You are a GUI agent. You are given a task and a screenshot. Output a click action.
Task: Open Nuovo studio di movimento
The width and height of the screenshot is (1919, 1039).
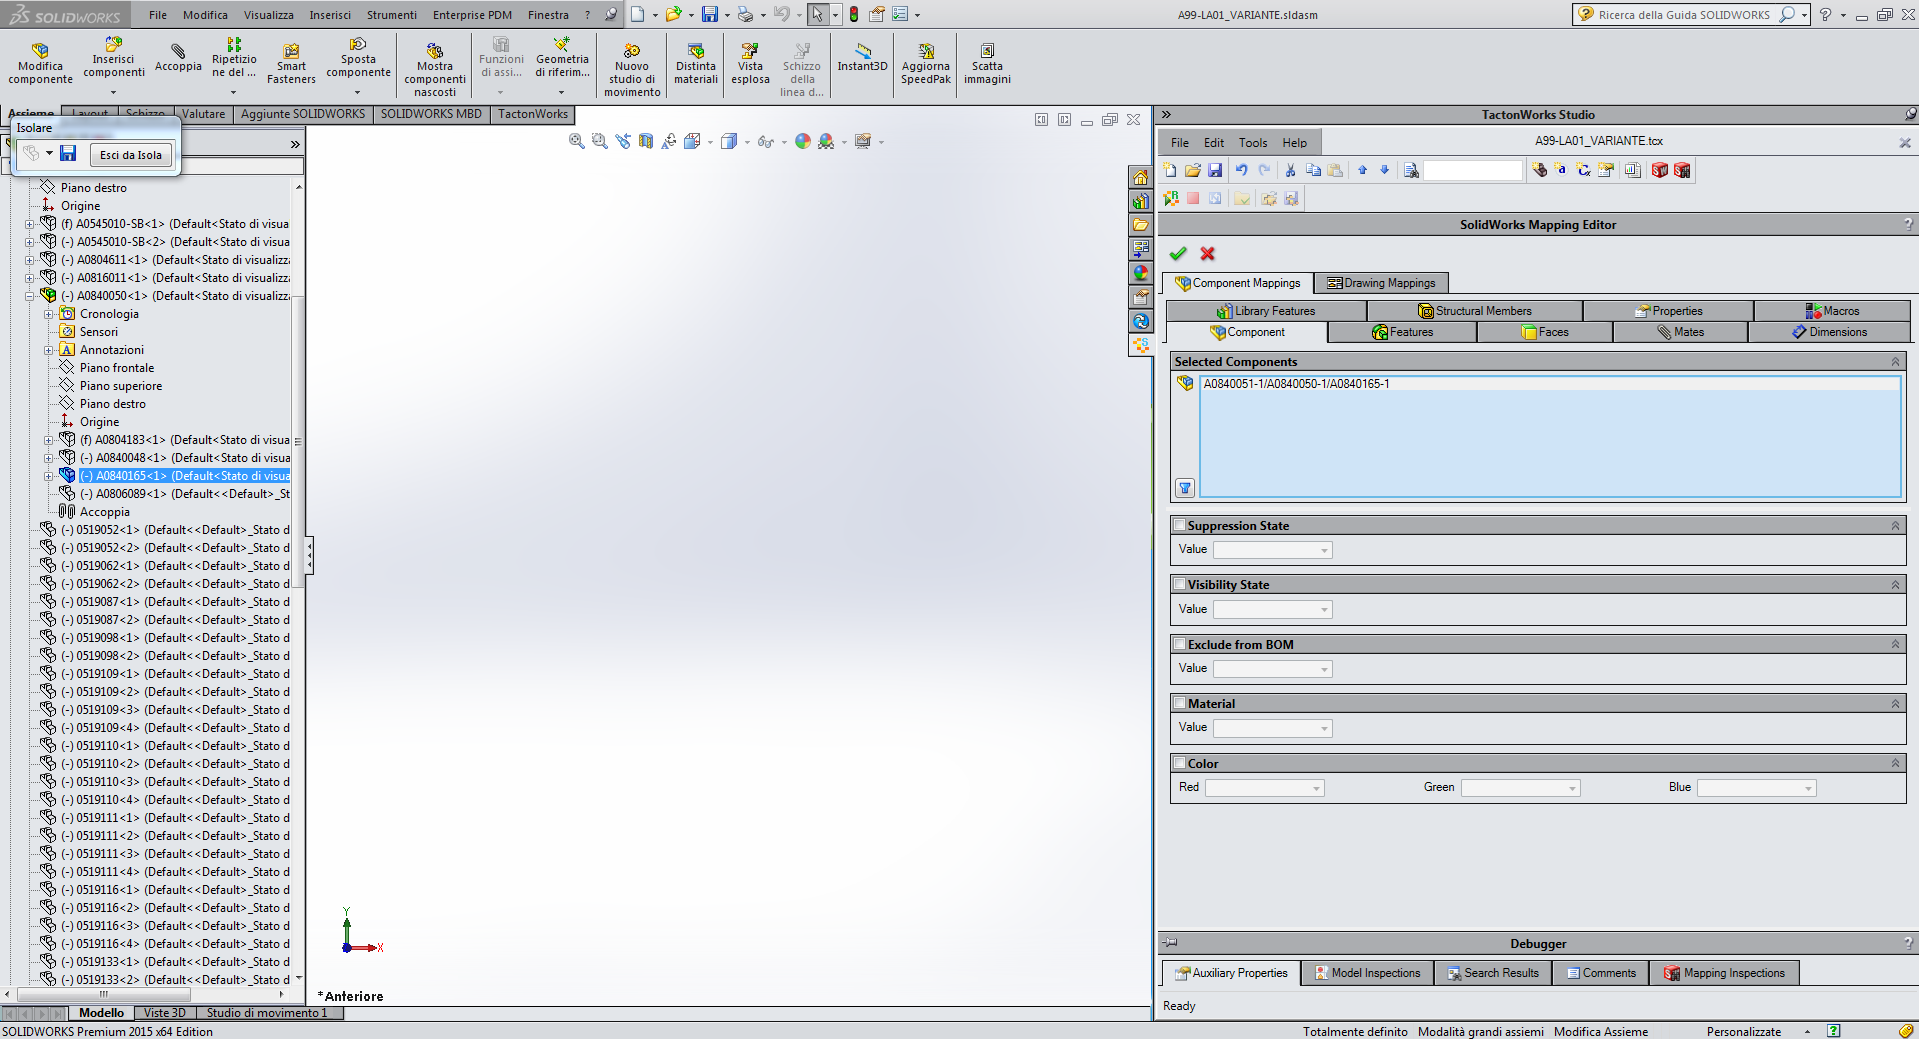pos(631,64)
